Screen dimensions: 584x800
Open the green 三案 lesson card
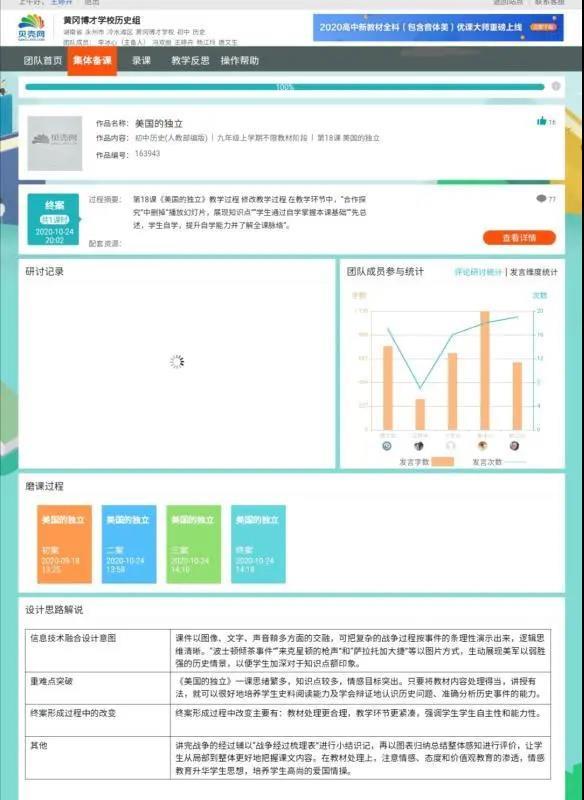click(x=194, y=544)
